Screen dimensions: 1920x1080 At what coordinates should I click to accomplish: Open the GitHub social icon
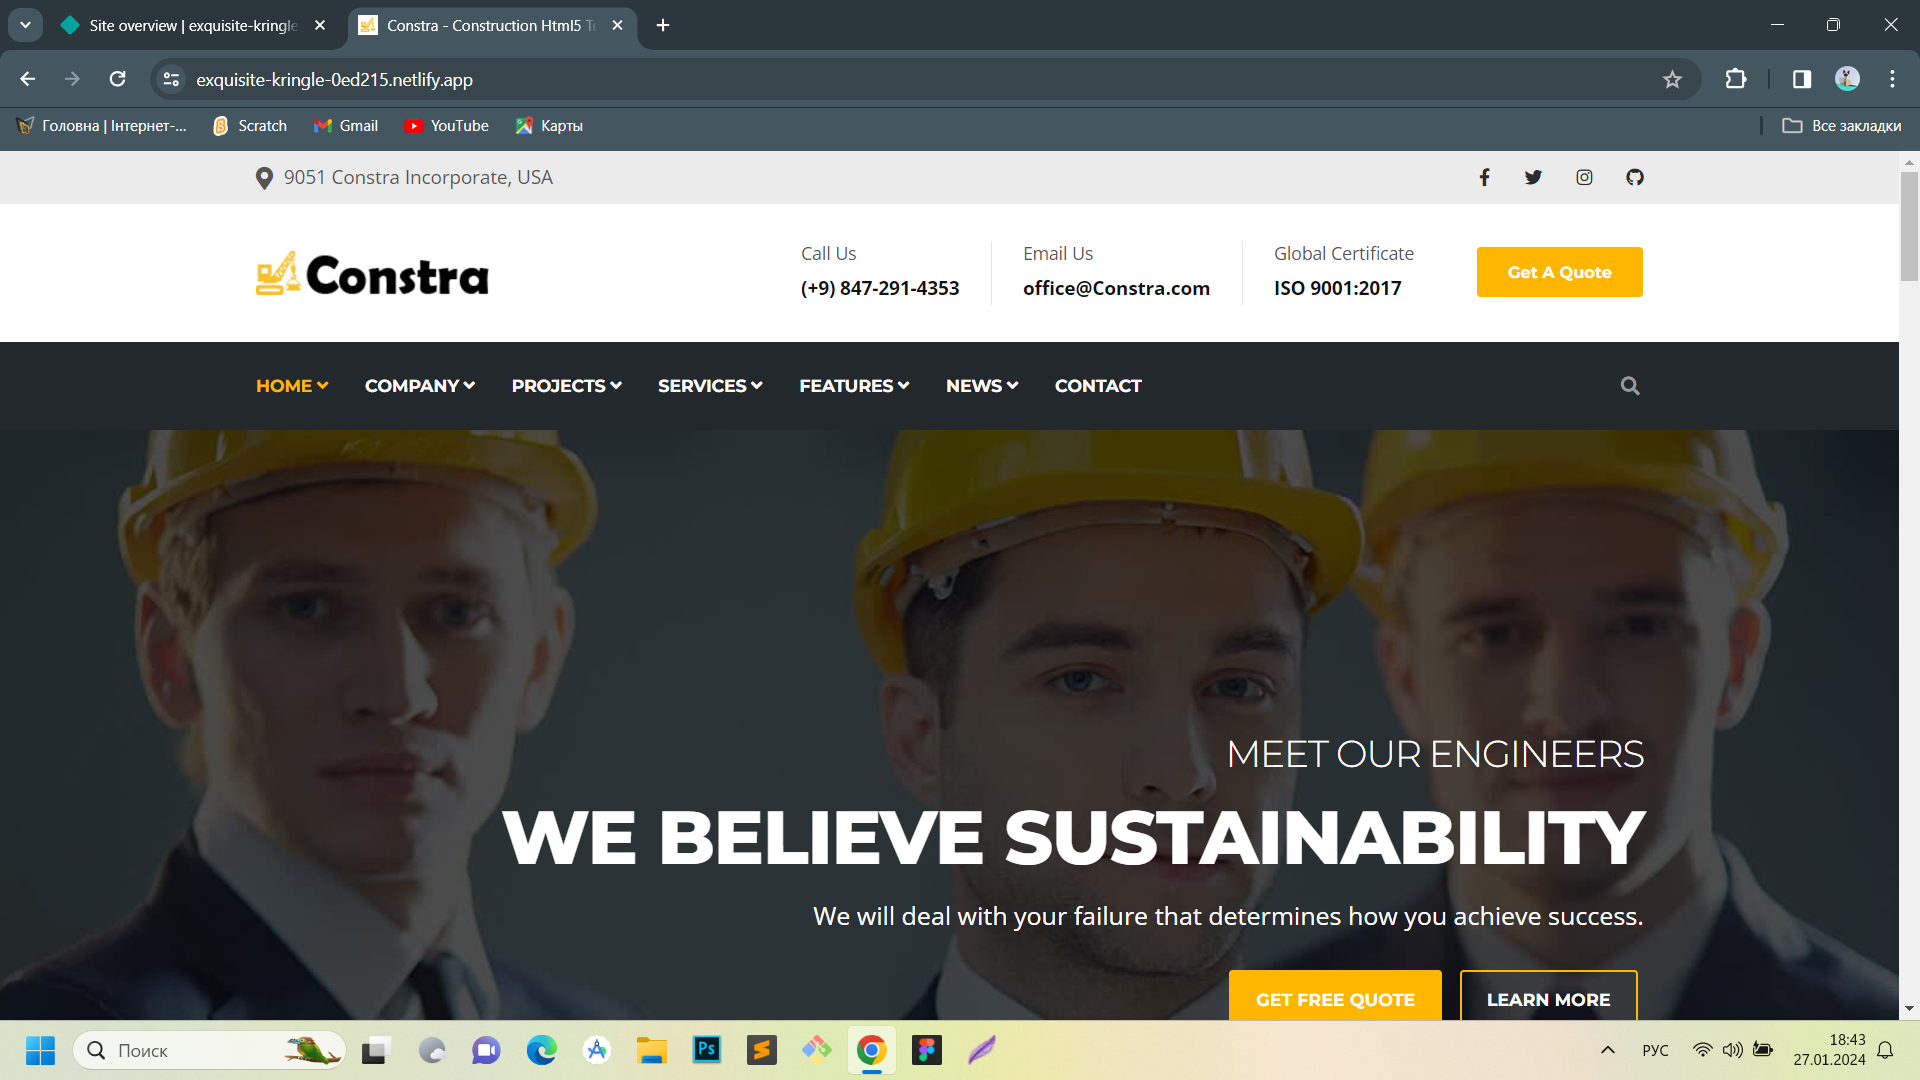pos(1635,177)
